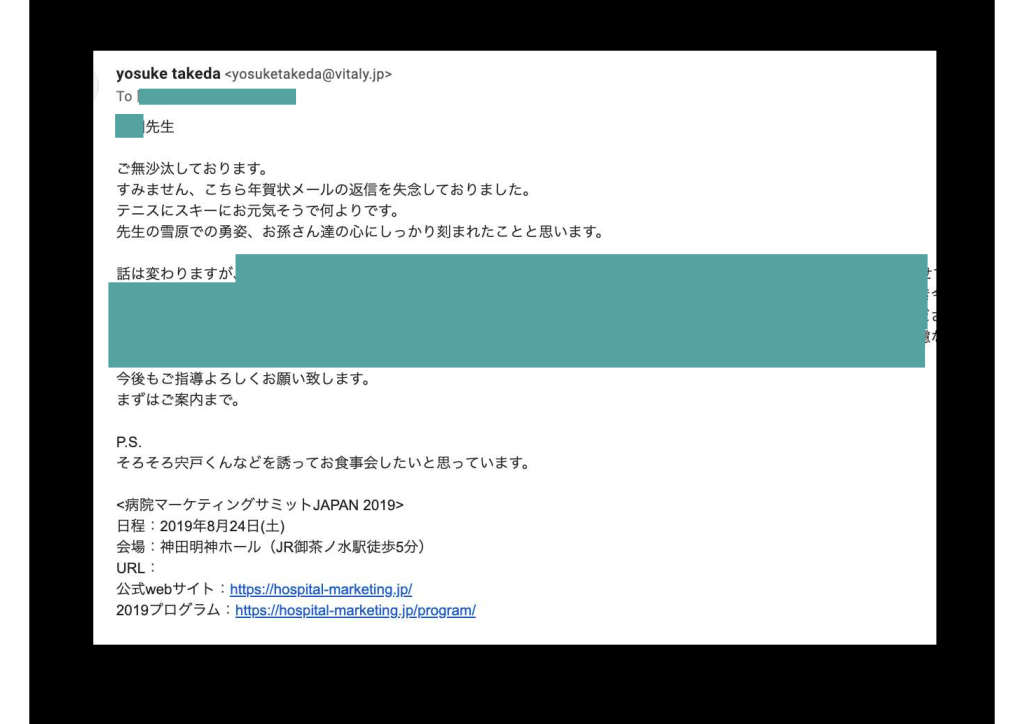Click the line mentioning 年賀状メール
Viewport: 1024px width, 724px height.
tap(322, 190)
